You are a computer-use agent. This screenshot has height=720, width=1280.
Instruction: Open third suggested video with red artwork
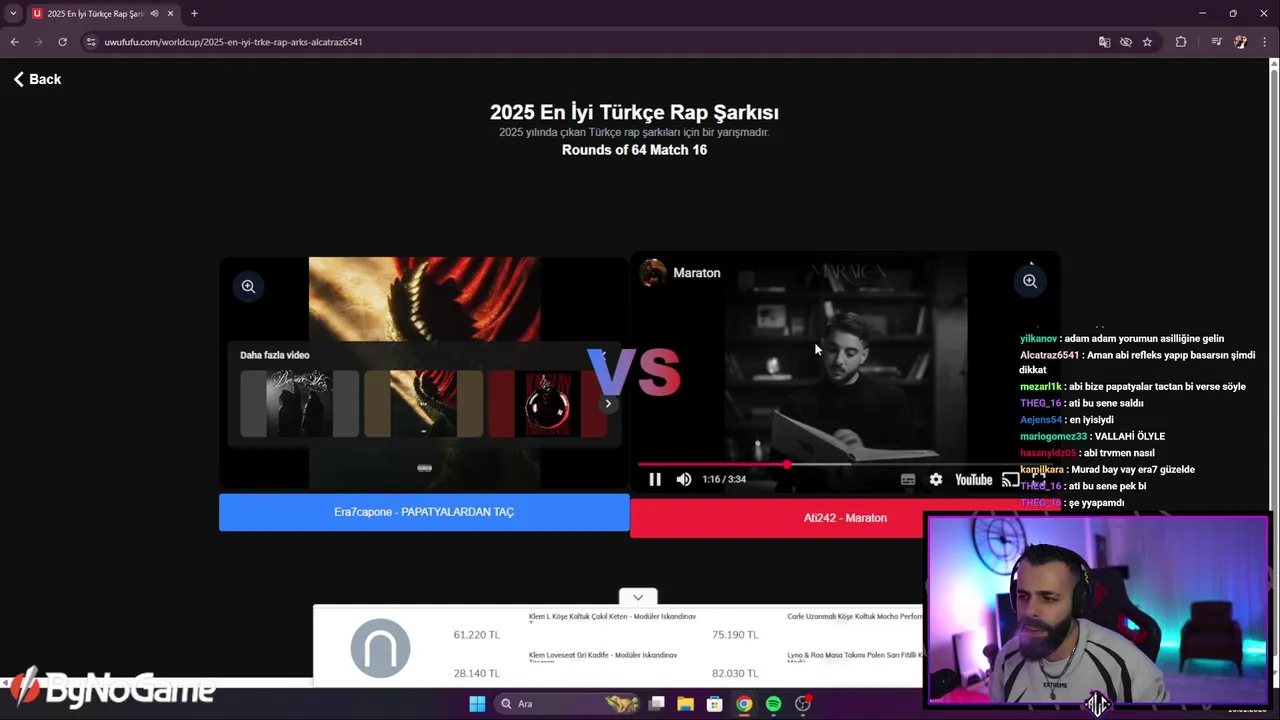(x=548, y=404)
